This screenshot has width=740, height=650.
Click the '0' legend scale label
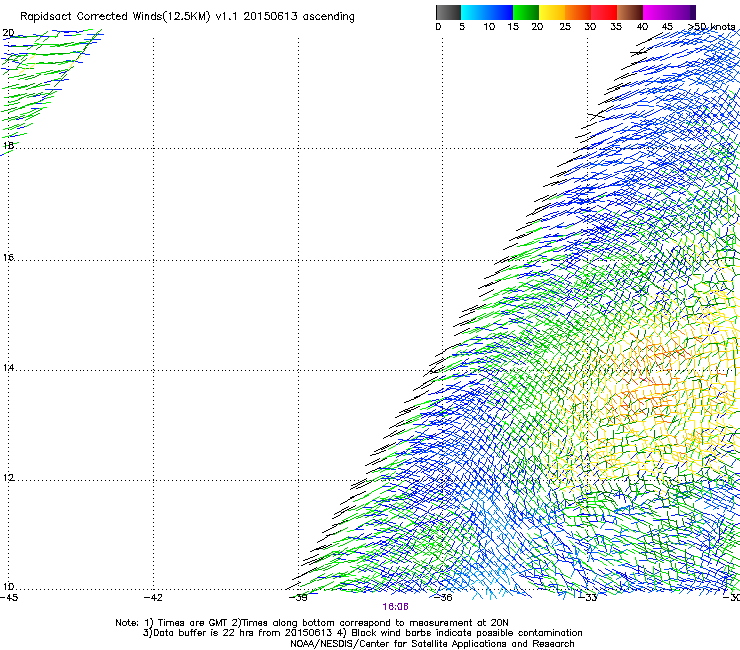438,27
